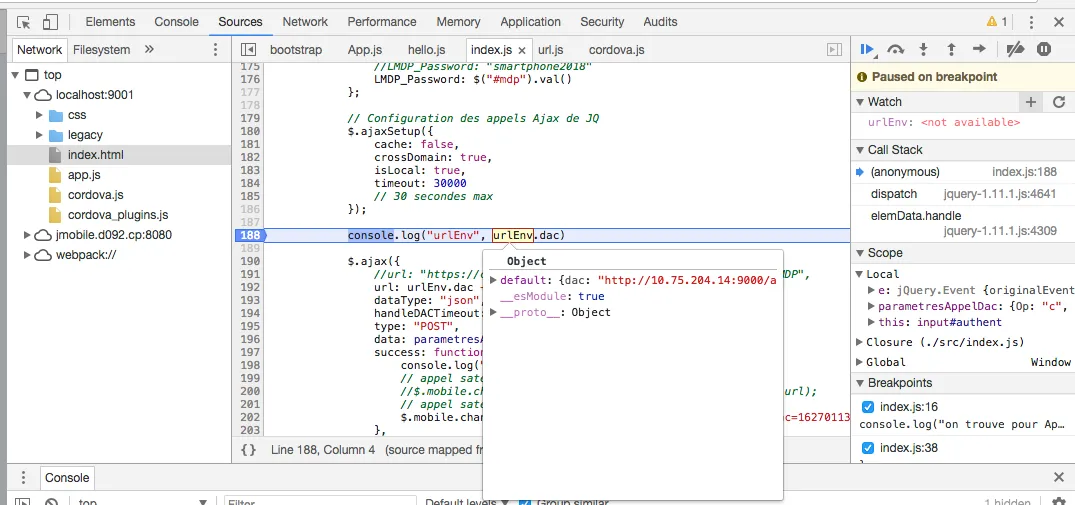
Task: Refresh watch expressions
Action: [1059, 102]
